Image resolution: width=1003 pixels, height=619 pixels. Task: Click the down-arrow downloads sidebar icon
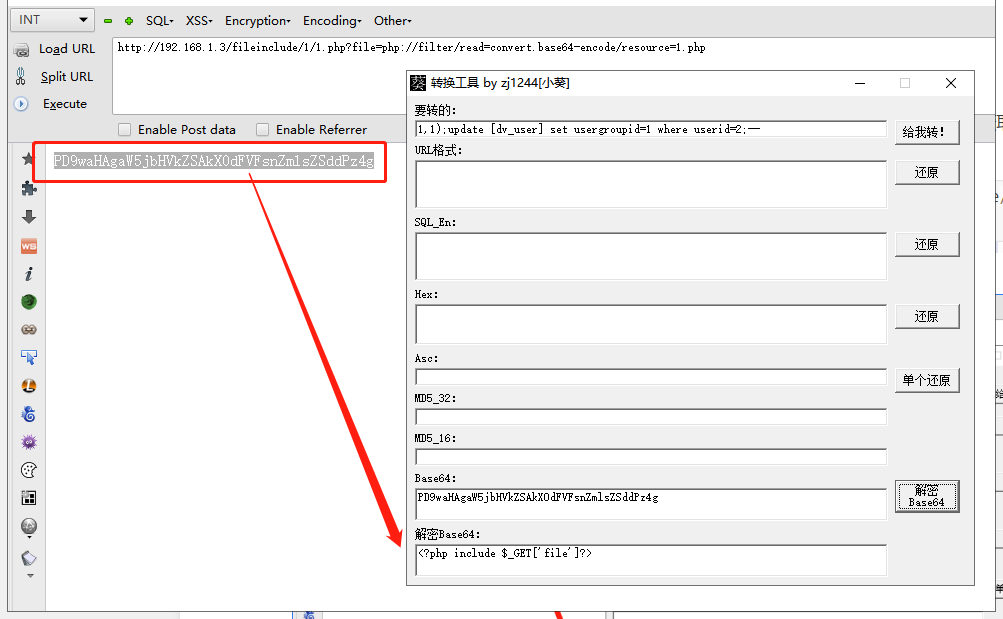29,217
